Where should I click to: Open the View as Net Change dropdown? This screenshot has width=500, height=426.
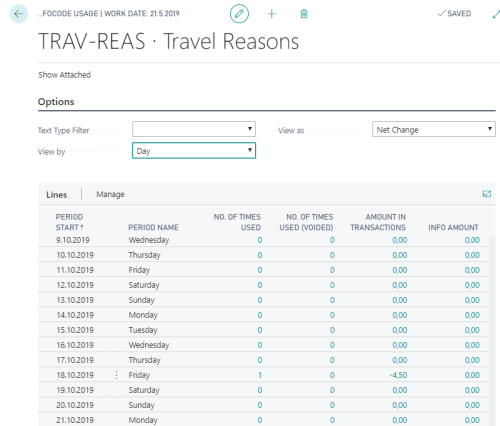434,129
